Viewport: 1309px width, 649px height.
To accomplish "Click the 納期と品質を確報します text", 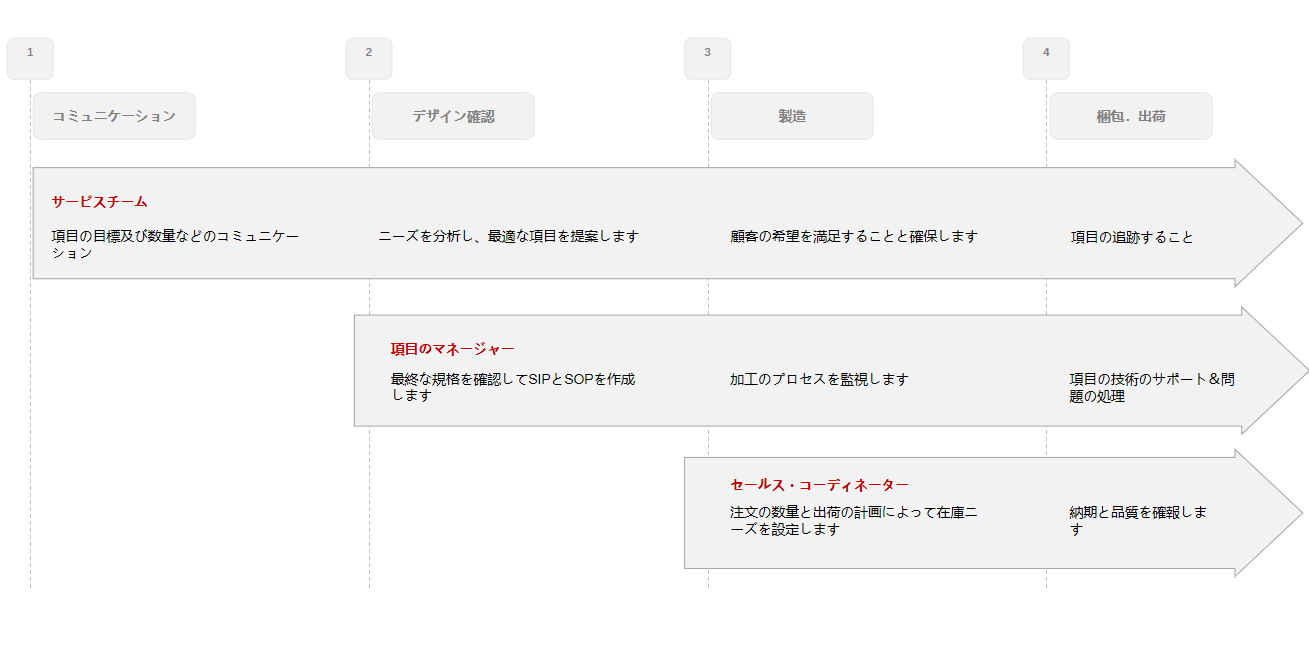I will [x=1137, y=520].
